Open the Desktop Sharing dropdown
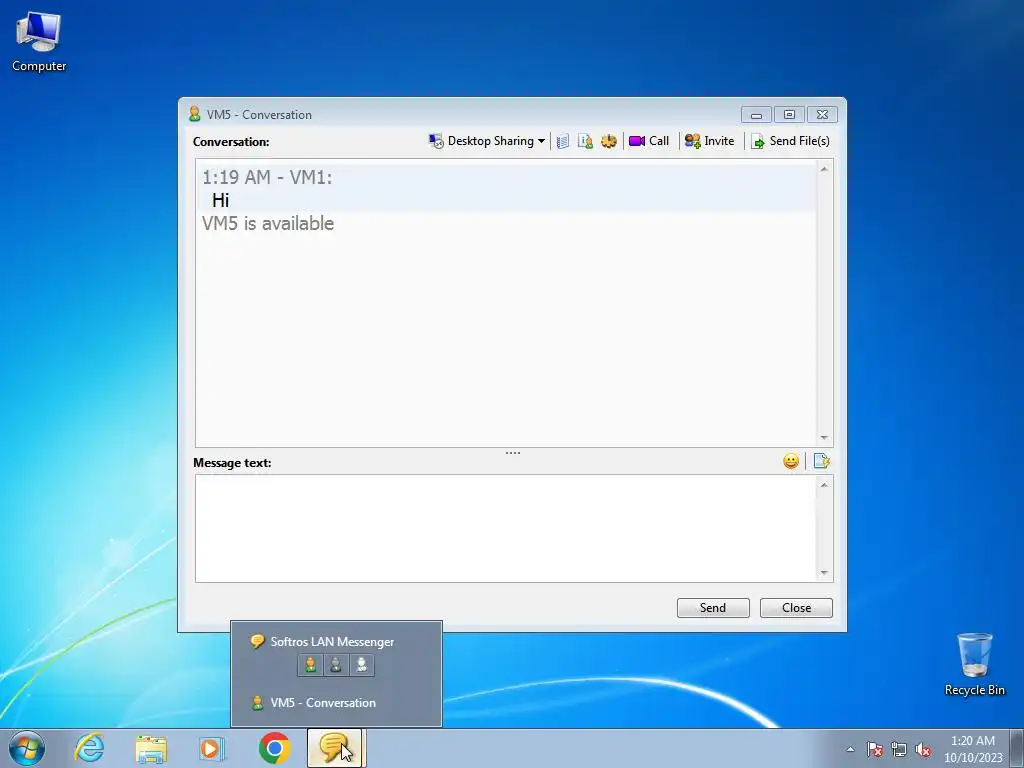The image size is (1024, 768). pyautogui.click(x=487, y=141)
